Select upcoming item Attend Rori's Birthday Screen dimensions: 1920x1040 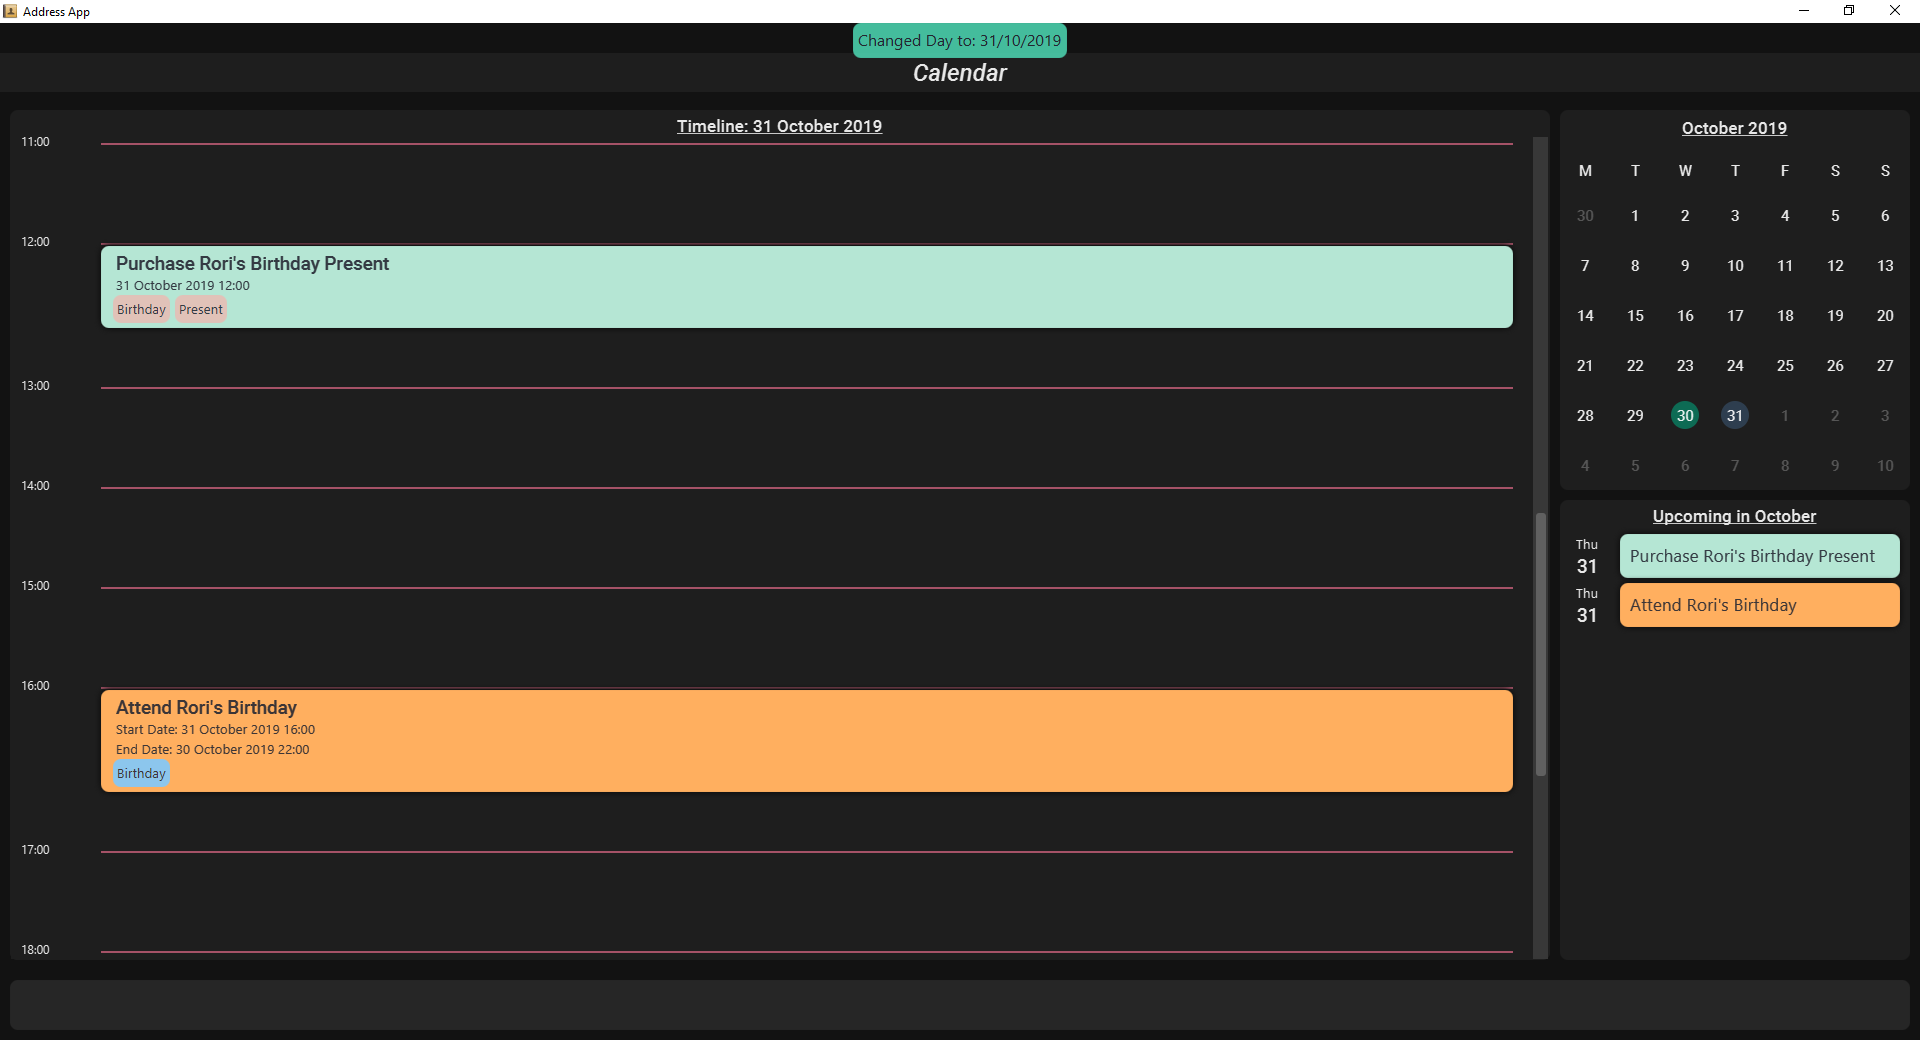pyautogui.click(x=1759, y=605)
